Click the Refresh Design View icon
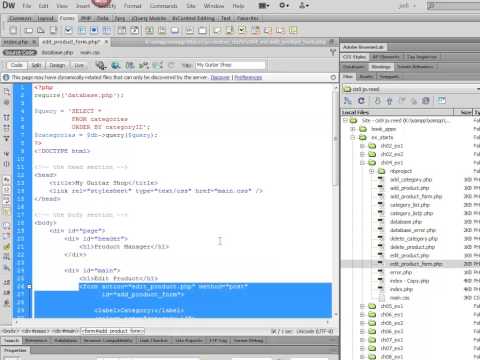This screenshot has height=360, width=480. (171, 65)
